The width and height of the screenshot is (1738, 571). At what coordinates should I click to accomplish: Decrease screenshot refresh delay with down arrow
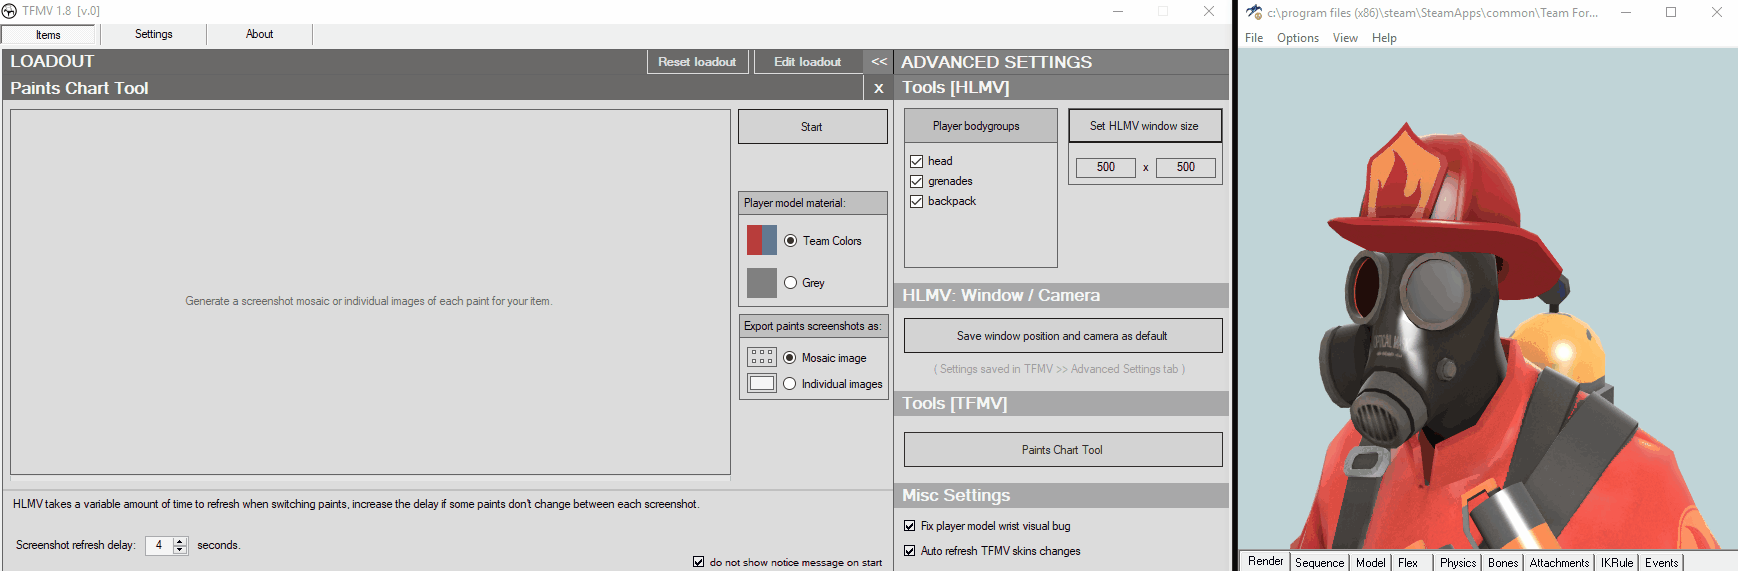(x=180, y=549)
